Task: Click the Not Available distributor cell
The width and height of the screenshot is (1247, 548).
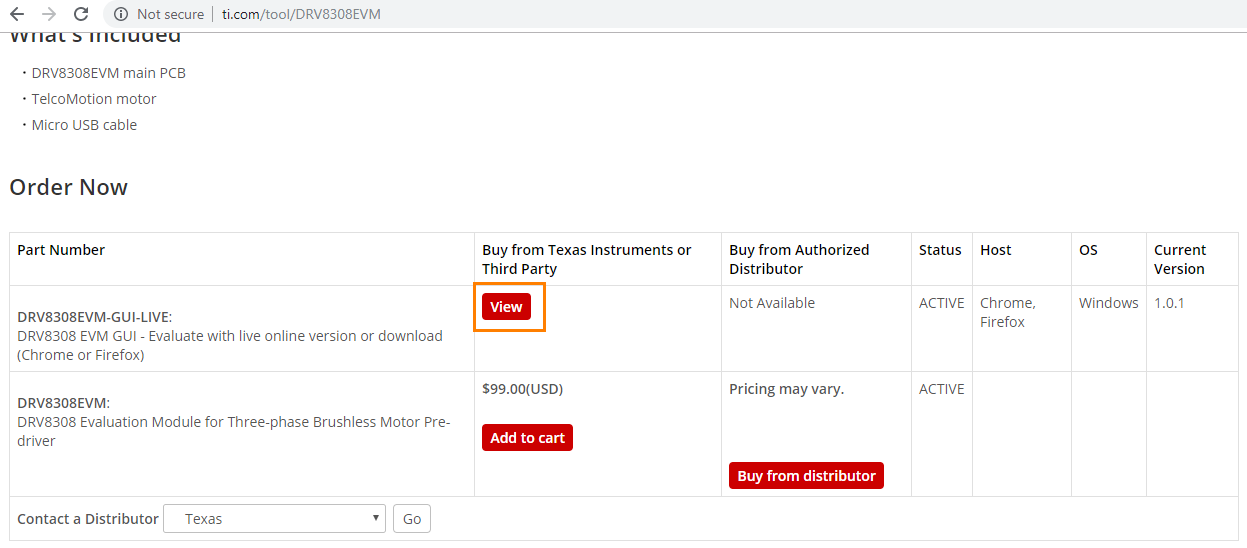Action: click(x=772, y=303)
